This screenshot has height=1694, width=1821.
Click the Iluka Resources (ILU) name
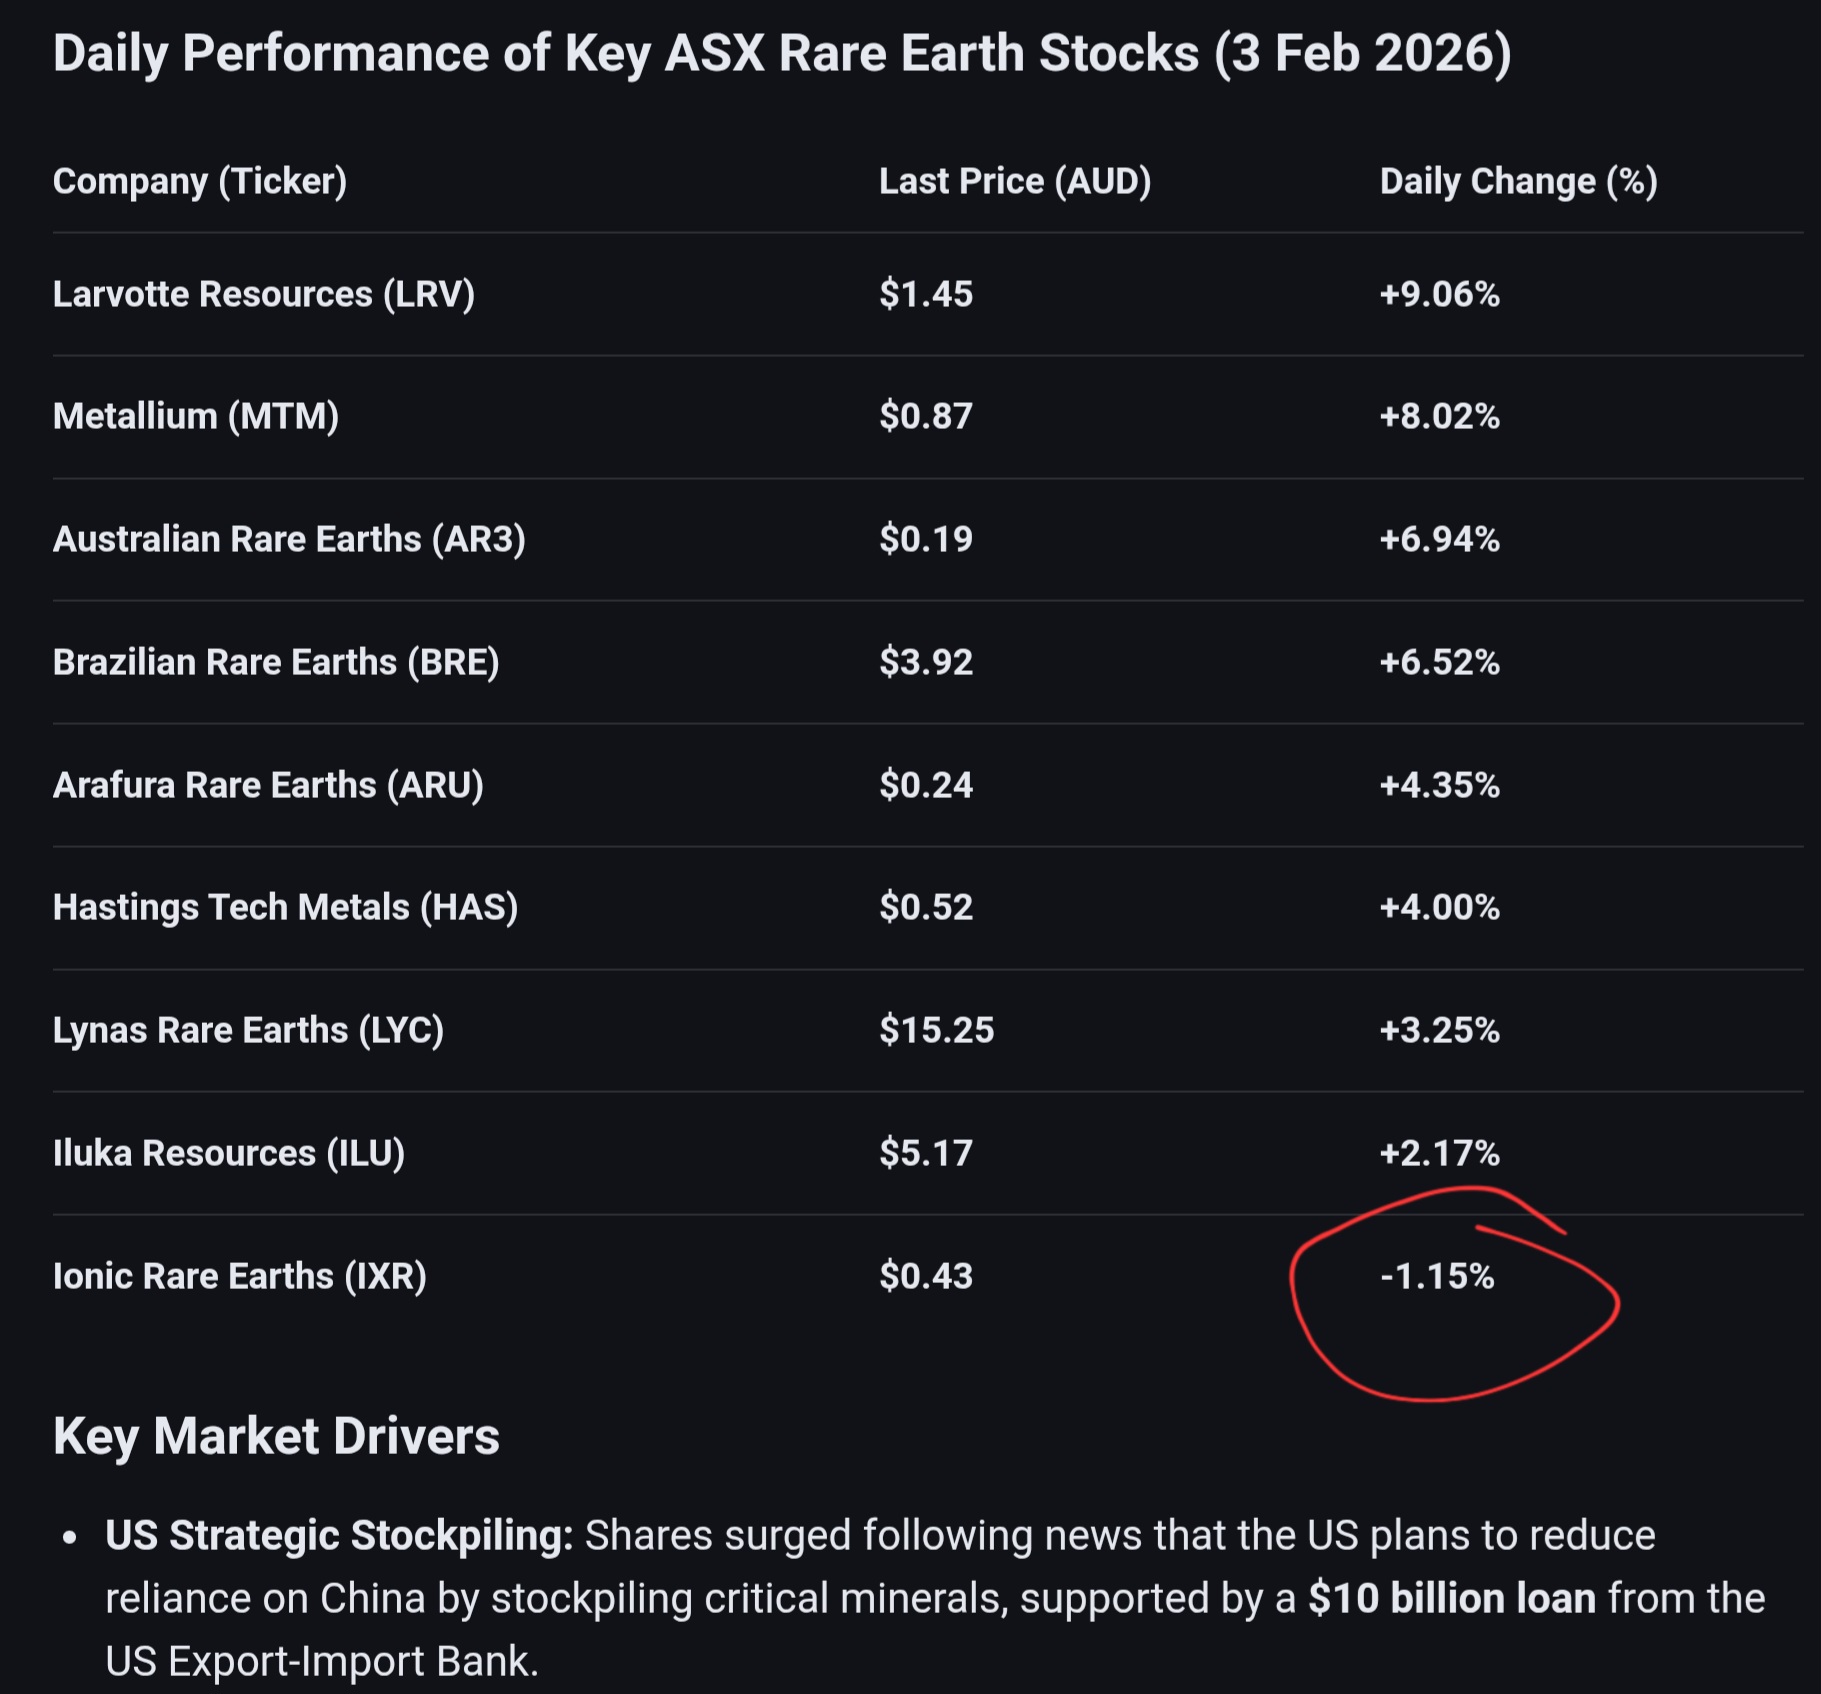(x=229, y=1154)
